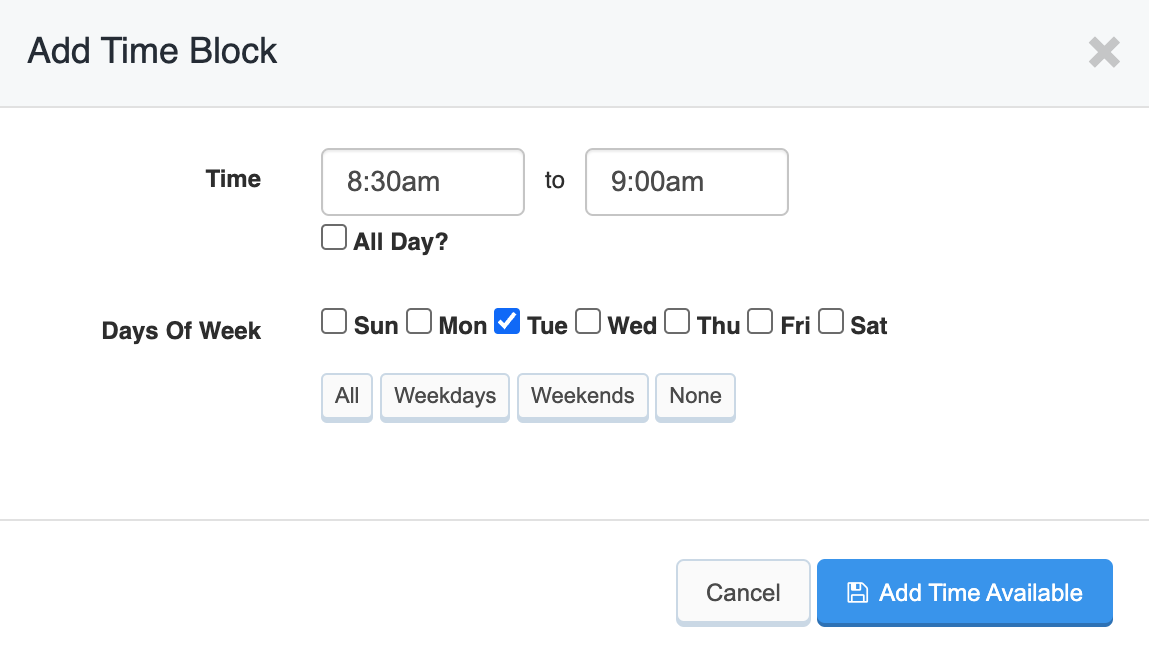Viewport: 1149px width, 651px height.
Task: Click the All days preset button
Action: 347,397
